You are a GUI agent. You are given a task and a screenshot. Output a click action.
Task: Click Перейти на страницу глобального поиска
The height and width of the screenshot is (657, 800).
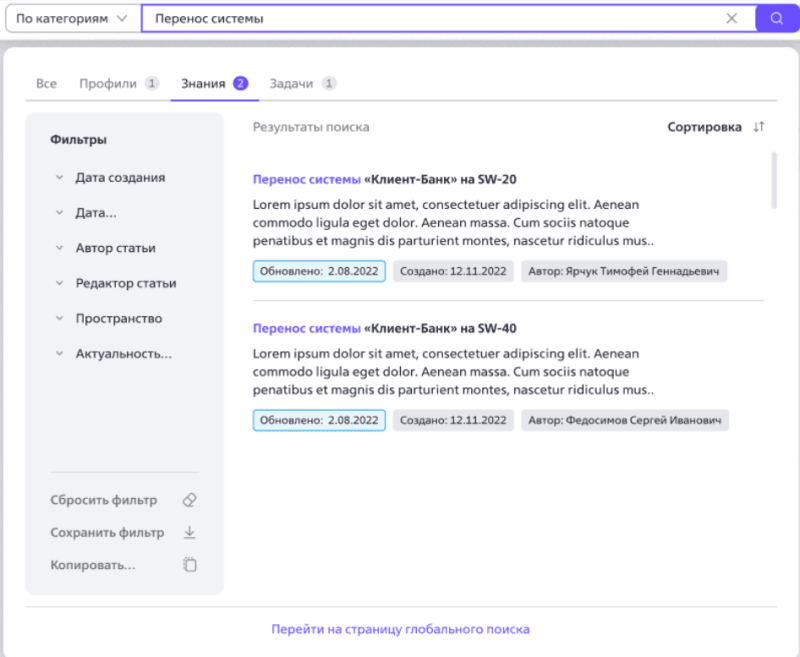tap(400, 630)
